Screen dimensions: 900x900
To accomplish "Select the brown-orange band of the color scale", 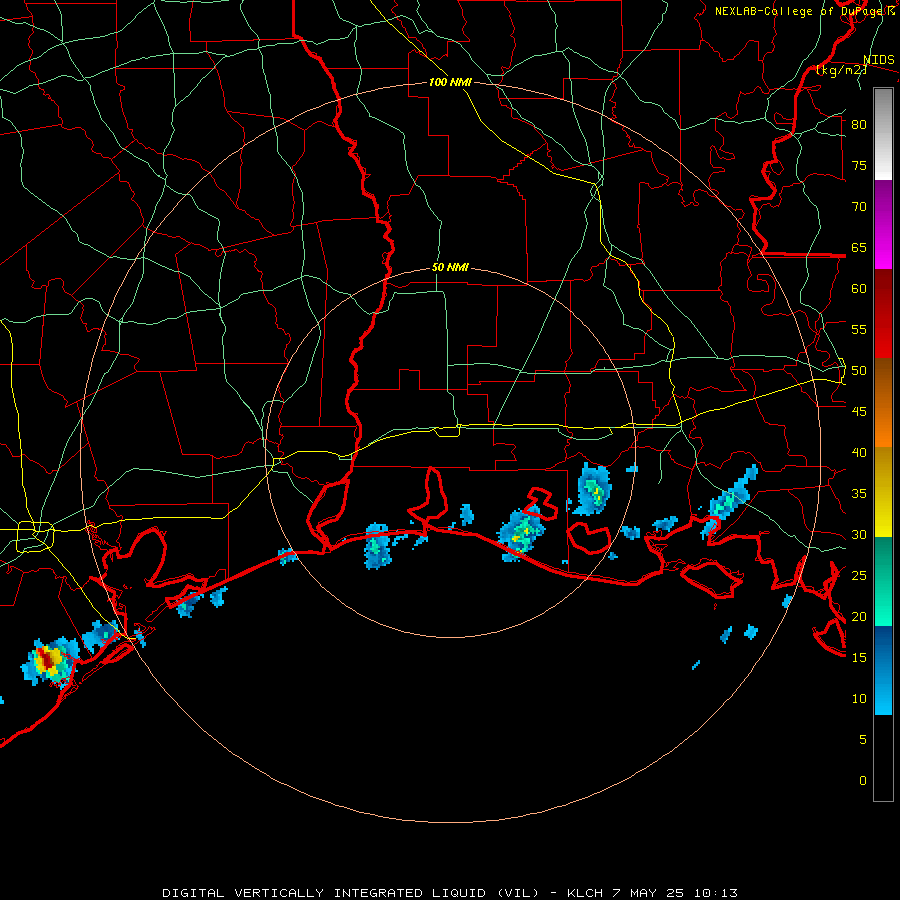I will click(883, 403).
